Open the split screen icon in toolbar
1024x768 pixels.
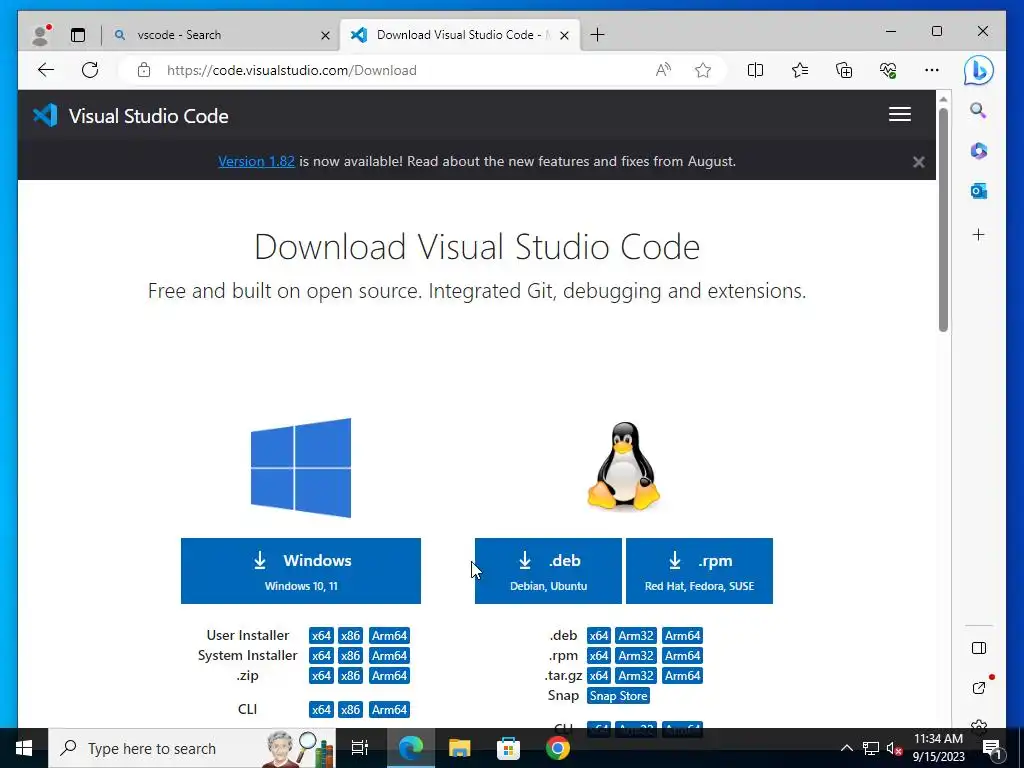tap(755, 70)
